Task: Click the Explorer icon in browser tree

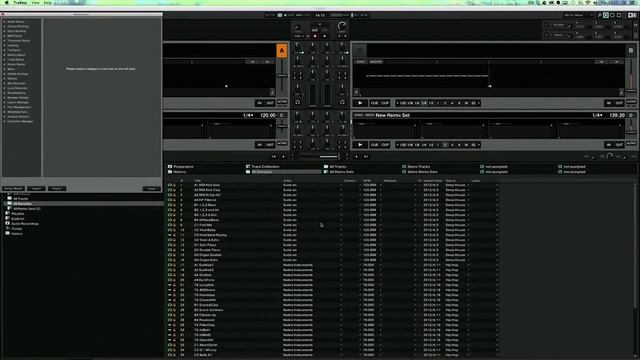Action: click(7, 218)
